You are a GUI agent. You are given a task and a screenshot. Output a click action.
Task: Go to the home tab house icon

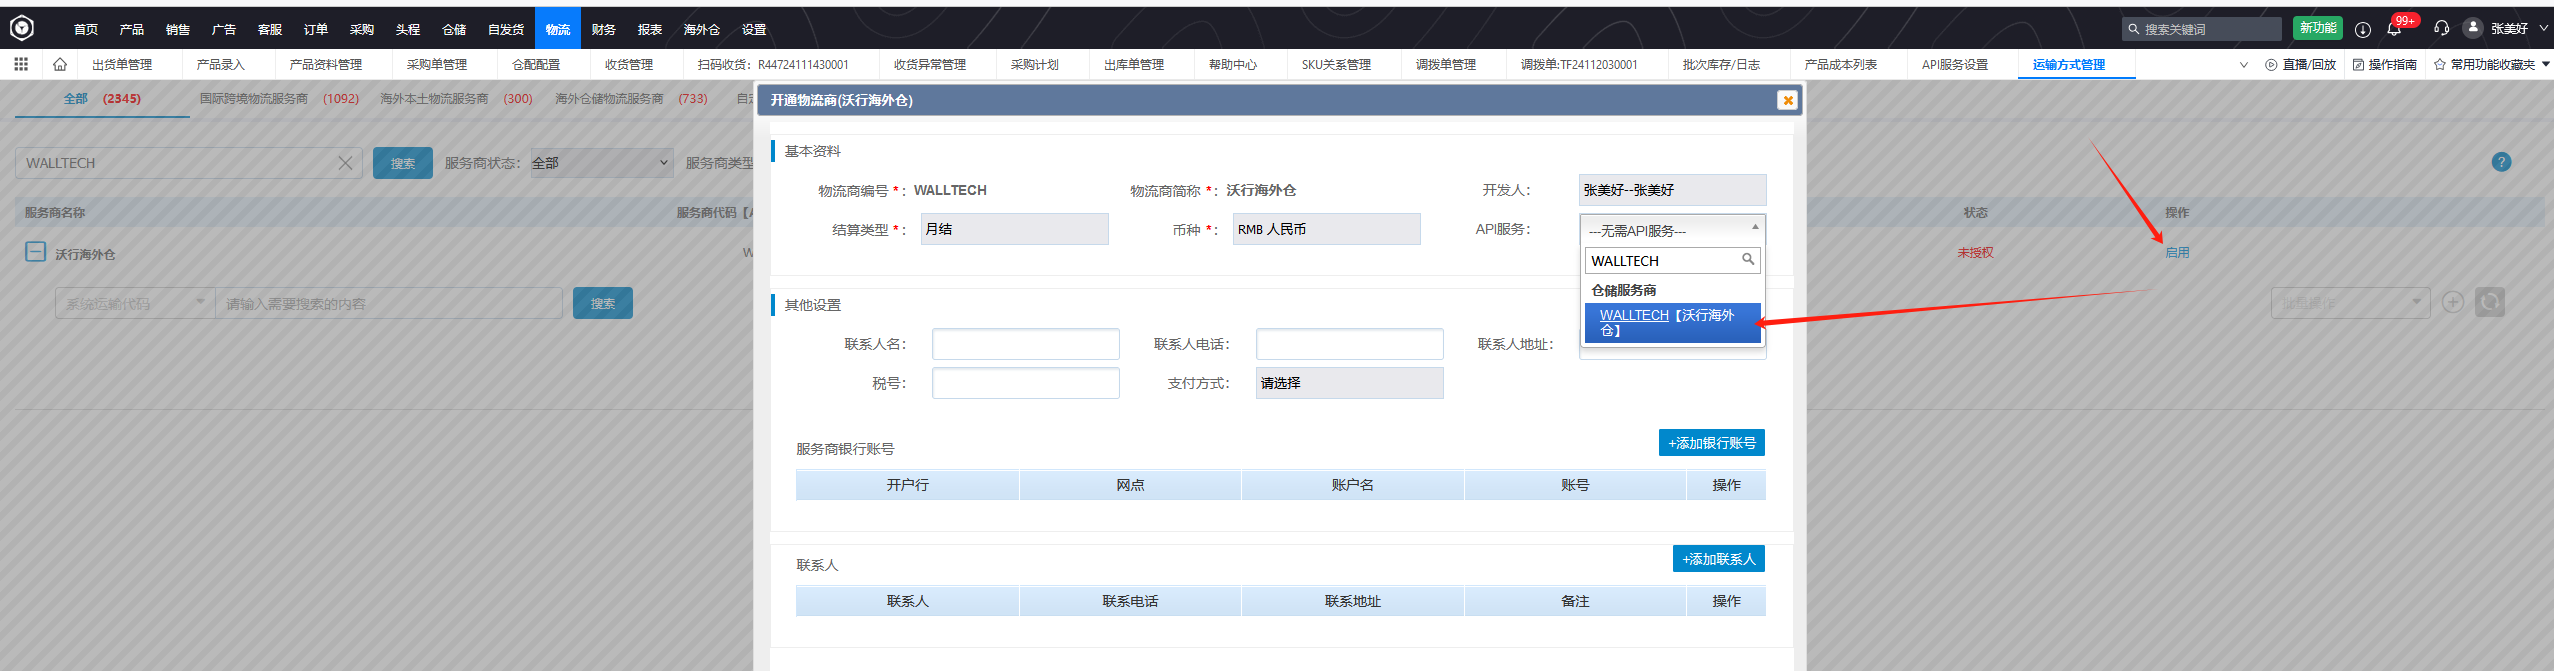pyautogui.click(x=60, y=64)
